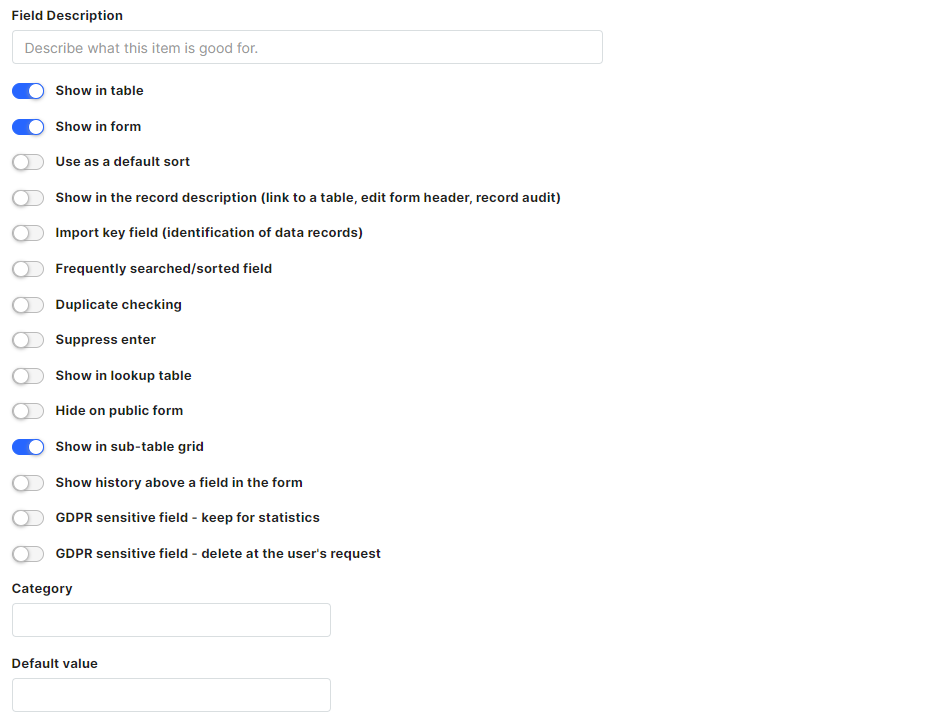
Task: Enable GDPR delete at user's request
Action: click(x=28, y=554)
